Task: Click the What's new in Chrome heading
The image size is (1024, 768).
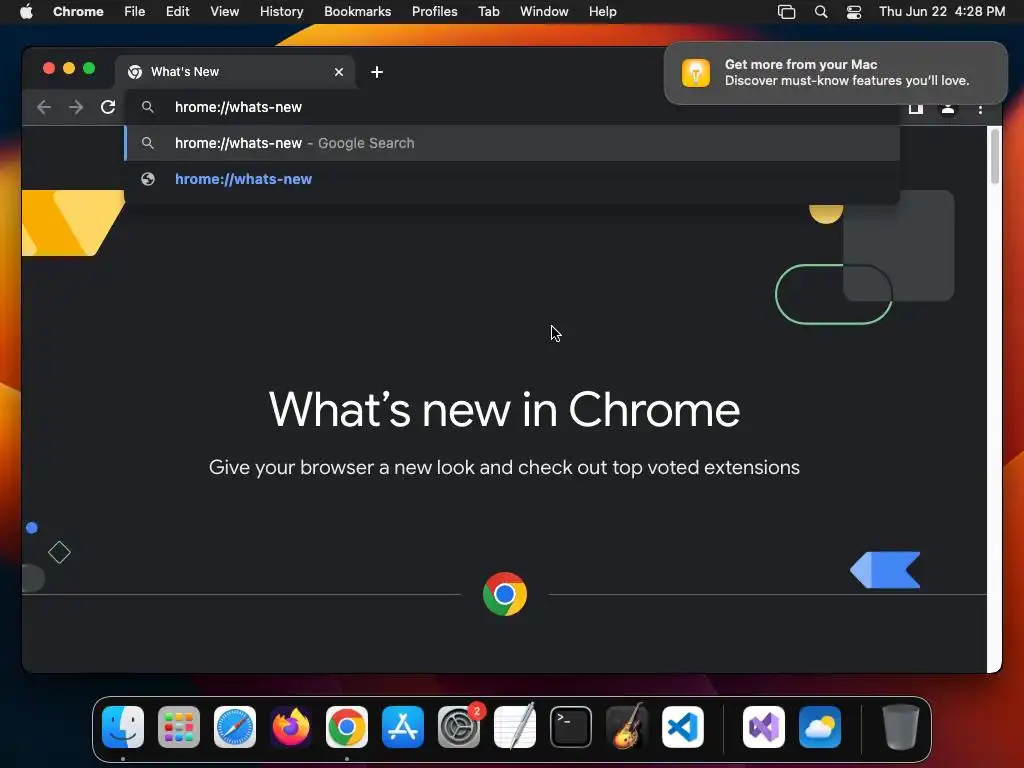Action: [504, 410]
